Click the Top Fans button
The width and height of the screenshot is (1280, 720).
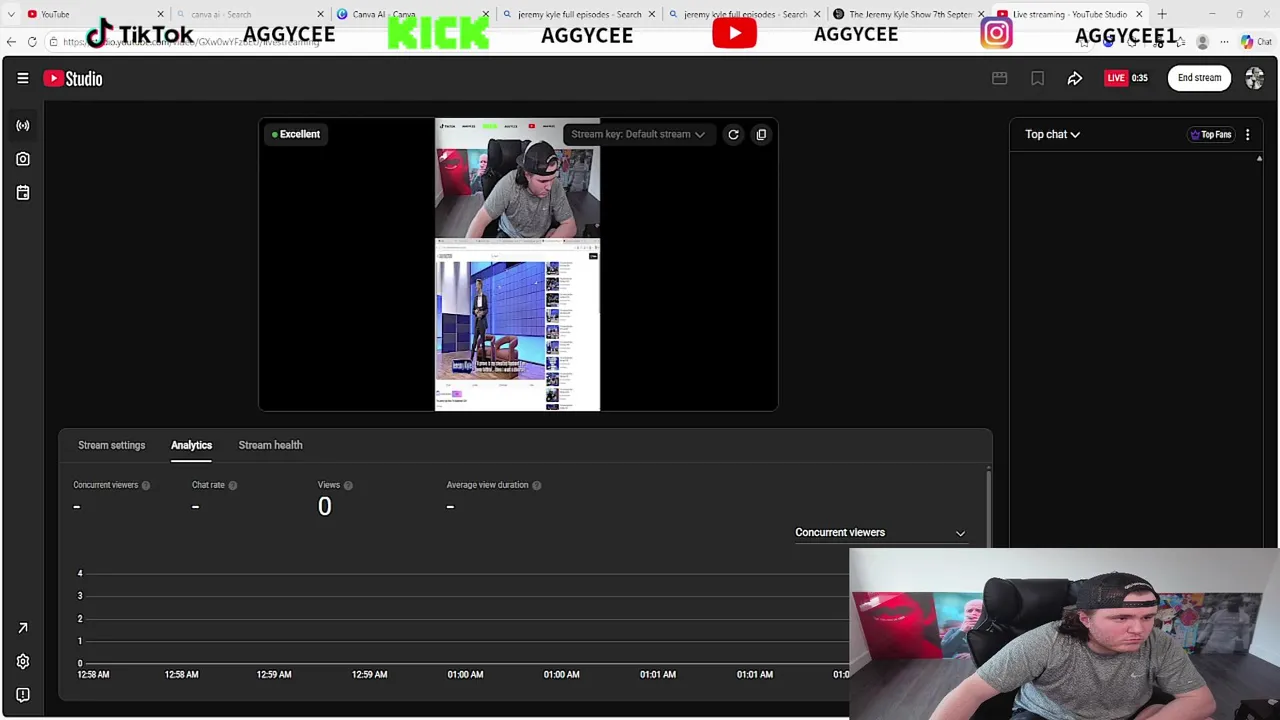pos(1210,134)
